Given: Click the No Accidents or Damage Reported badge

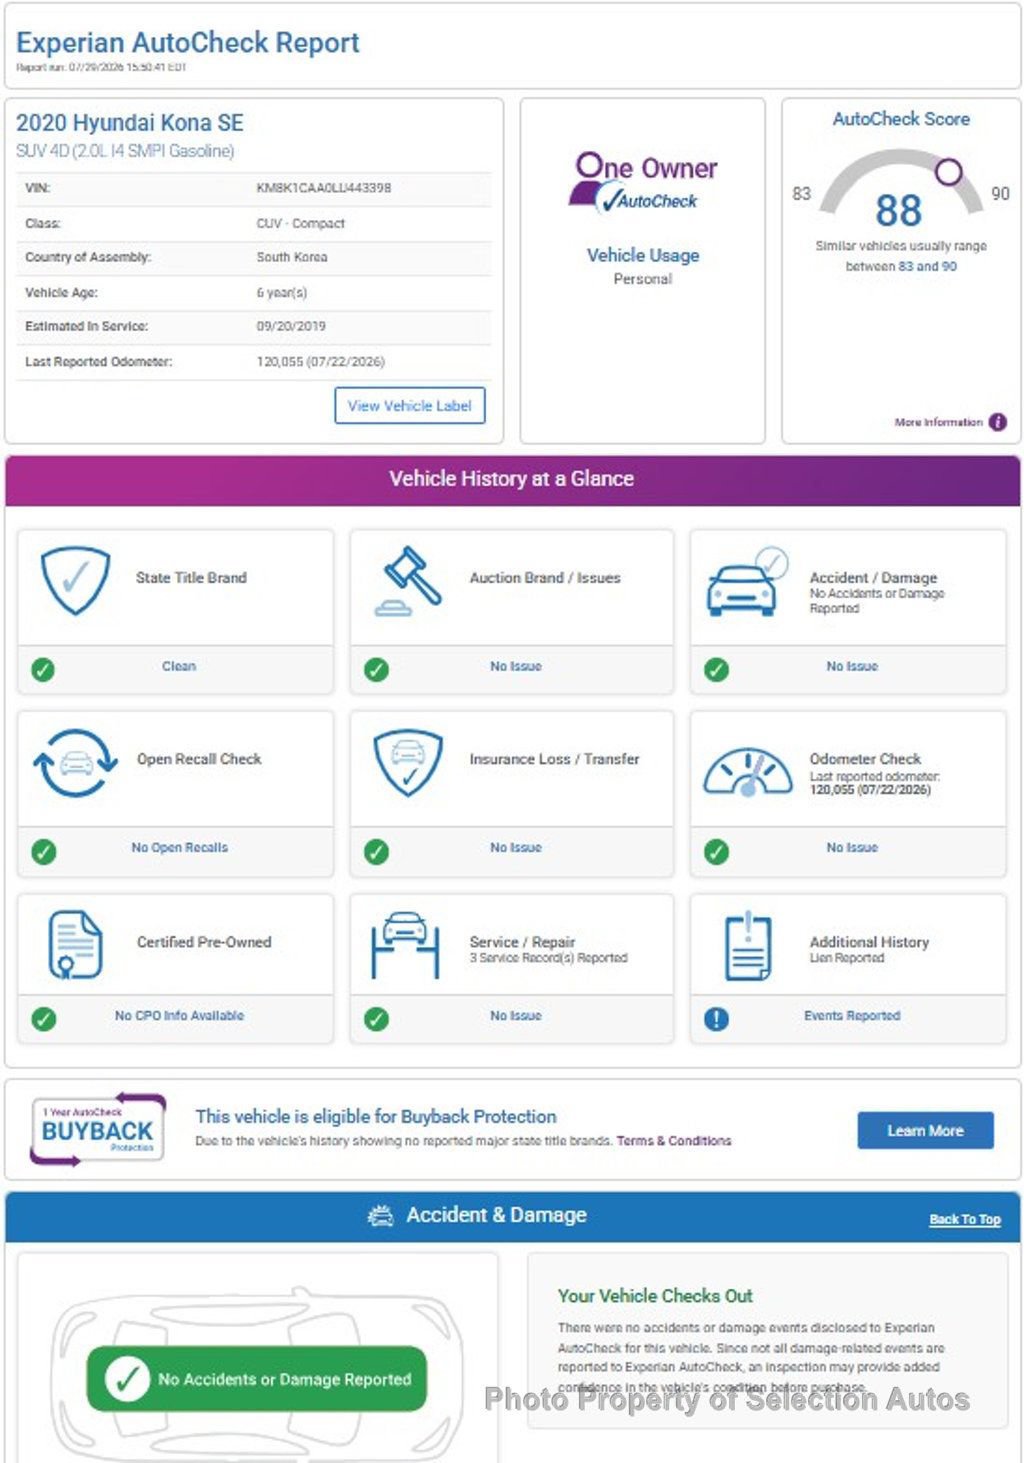Looking at the screenshot, I should click(257, 1379).
